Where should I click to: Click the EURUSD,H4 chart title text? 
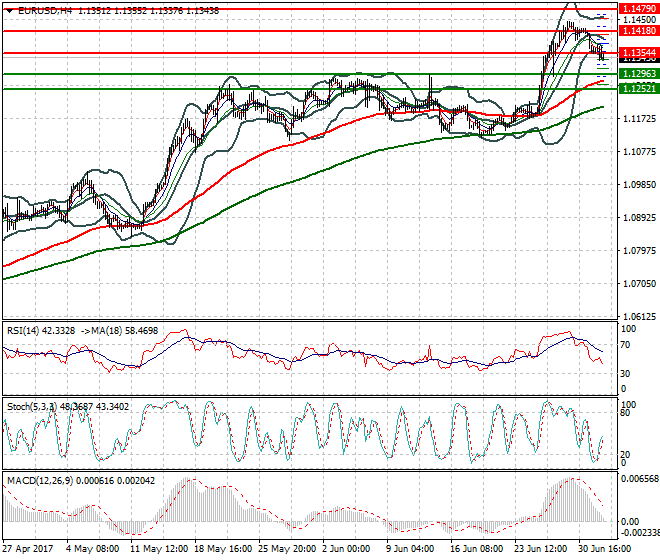(45, 11)
